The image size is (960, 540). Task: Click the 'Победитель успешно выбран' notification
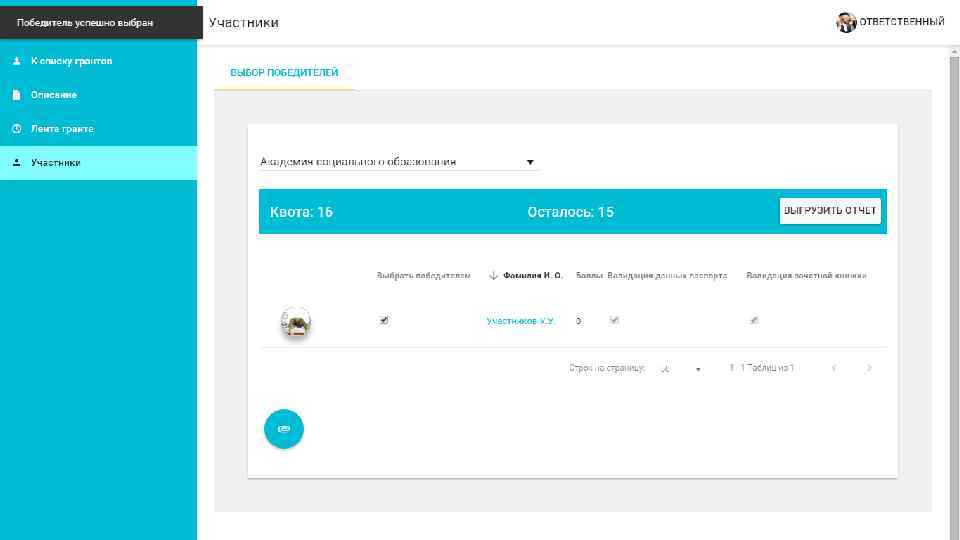coord(101,23)
